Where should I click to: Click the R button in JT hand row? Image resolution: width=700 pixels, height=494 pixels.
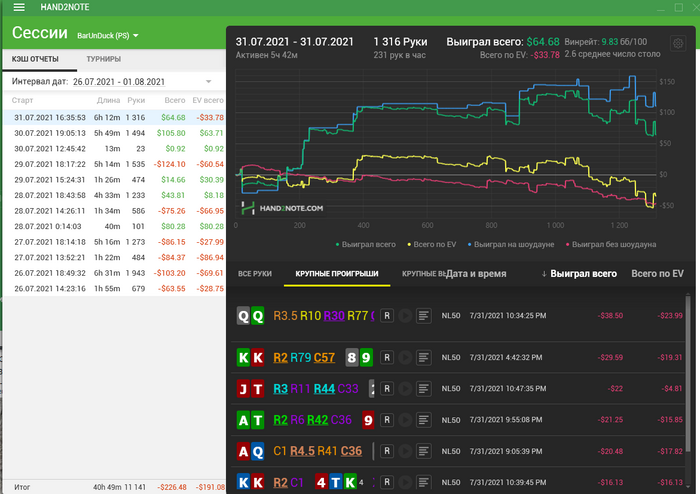(x=387, y=389)
